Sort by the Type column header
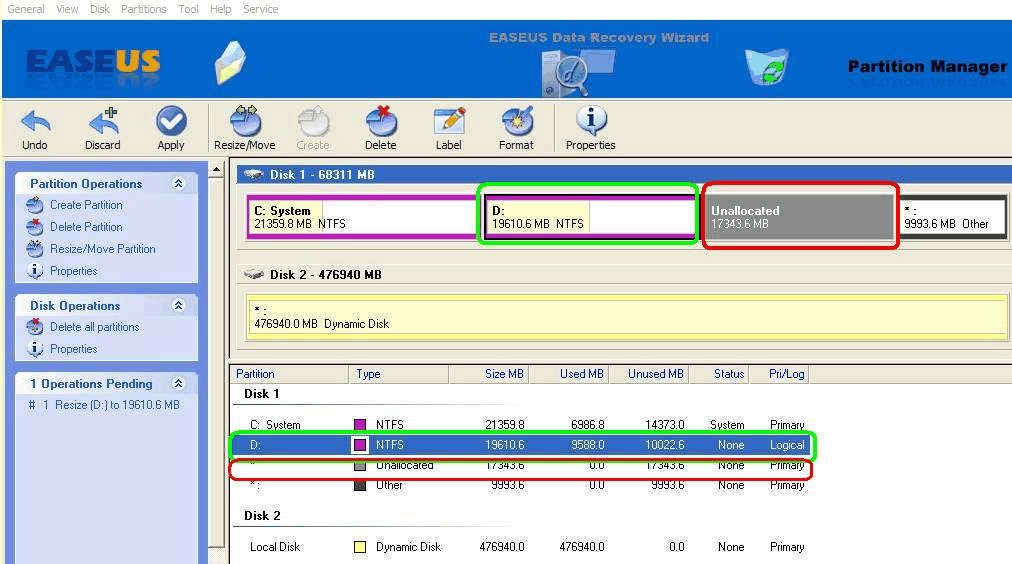The width and height of the screenshot is (1012, 564). [398, 374]
